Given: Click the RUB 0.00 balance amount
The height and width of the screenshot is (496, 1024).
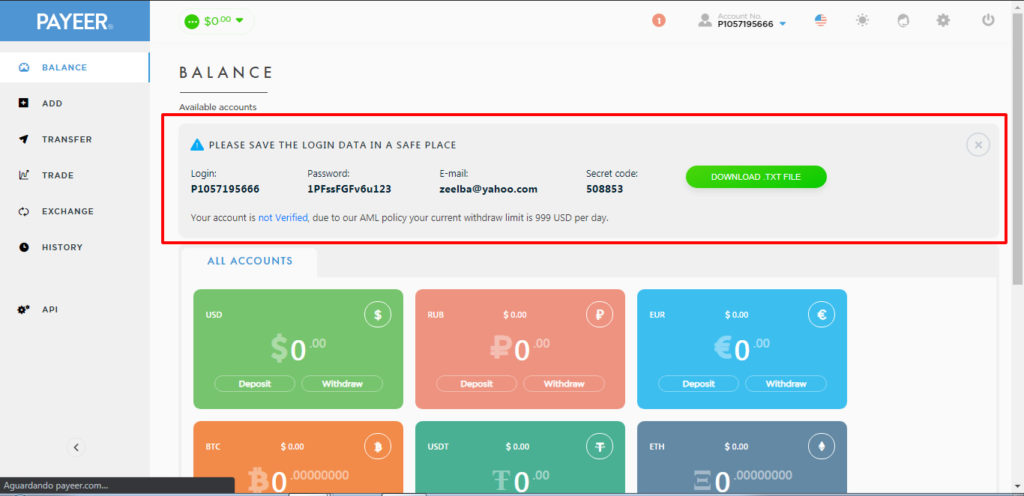Looking at the screenshot, I should pyautogui.click(x=520, y=350).
